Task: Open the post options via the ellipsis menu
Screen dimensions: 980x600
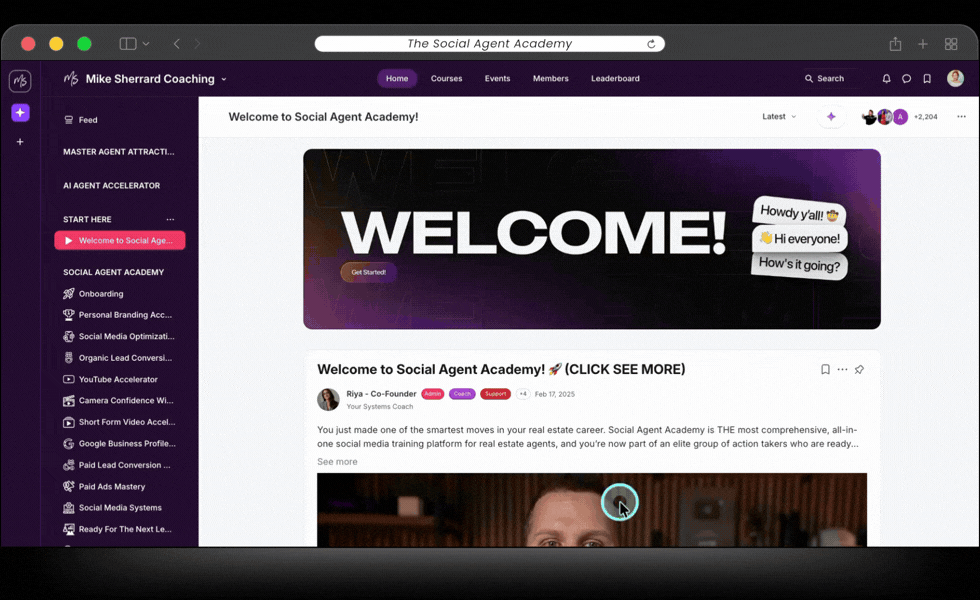Action: tap(841, 369)
